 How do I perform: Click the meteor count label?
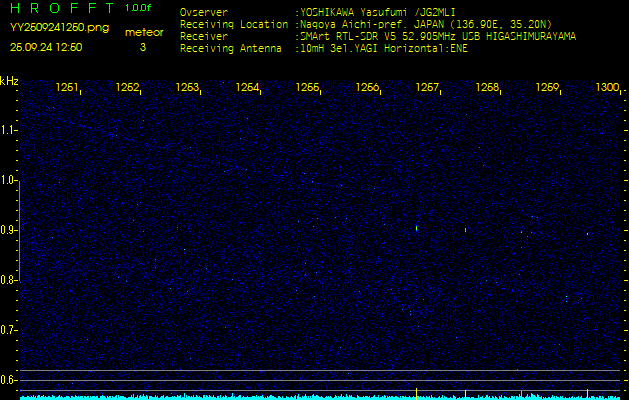(x=142, y=32)
